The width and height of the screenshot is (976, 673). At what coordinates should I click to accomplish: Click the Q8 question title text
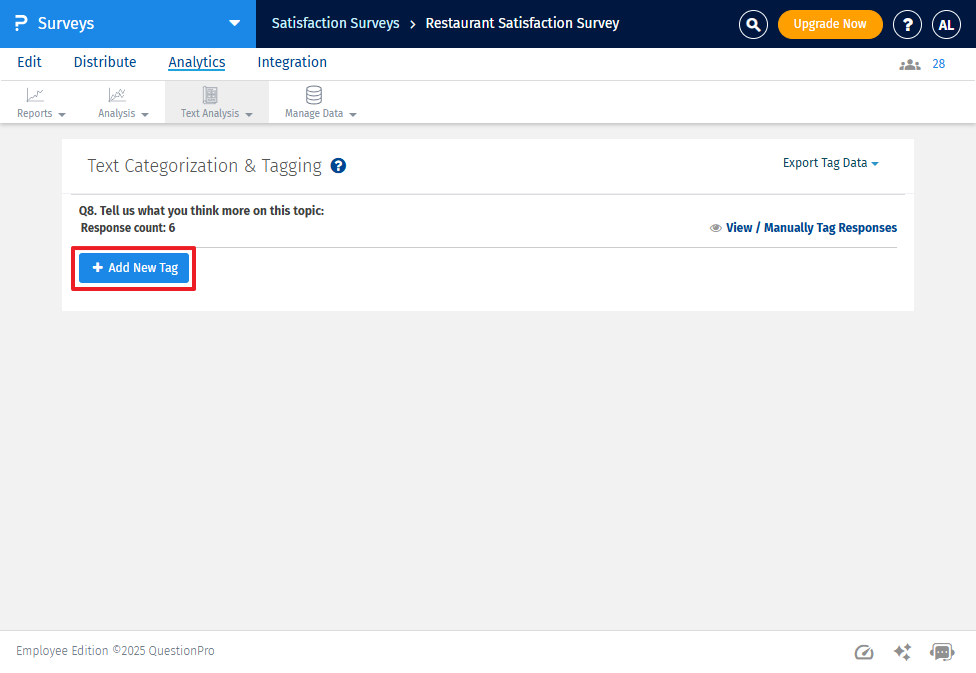[x=201, y=210]
